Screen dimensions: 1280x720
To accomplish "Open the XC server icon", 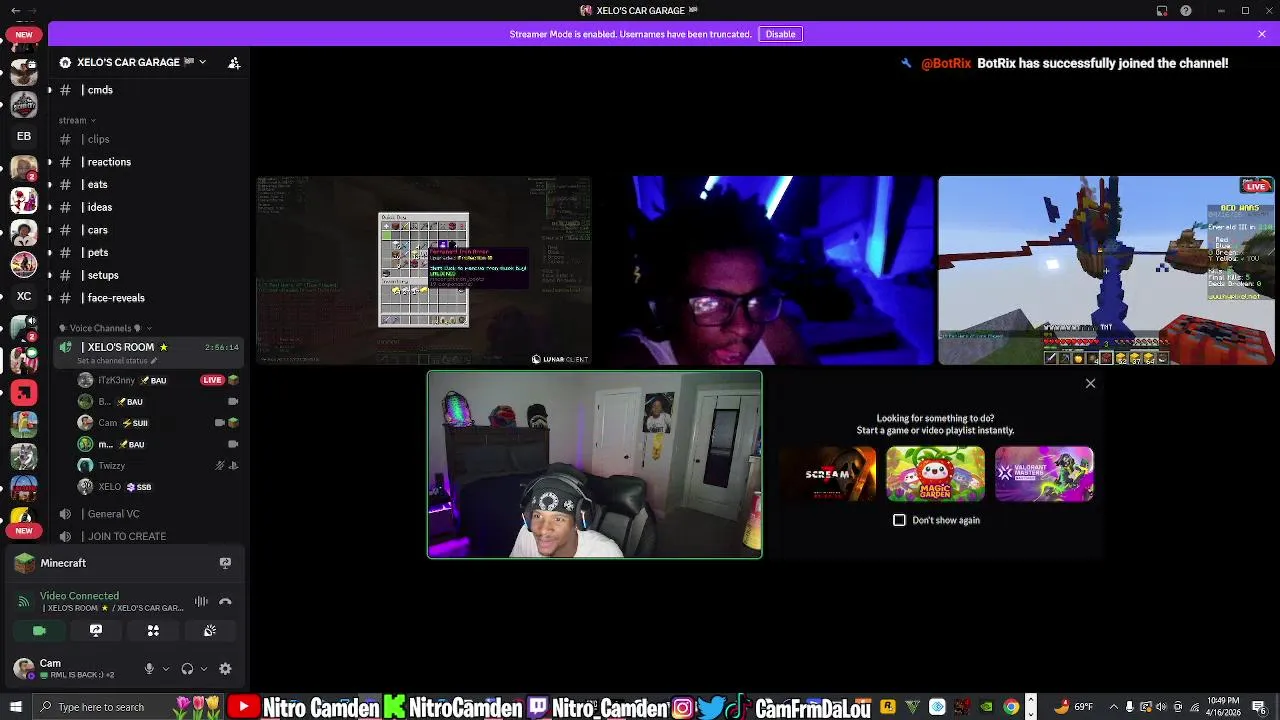I will [24, 296].
